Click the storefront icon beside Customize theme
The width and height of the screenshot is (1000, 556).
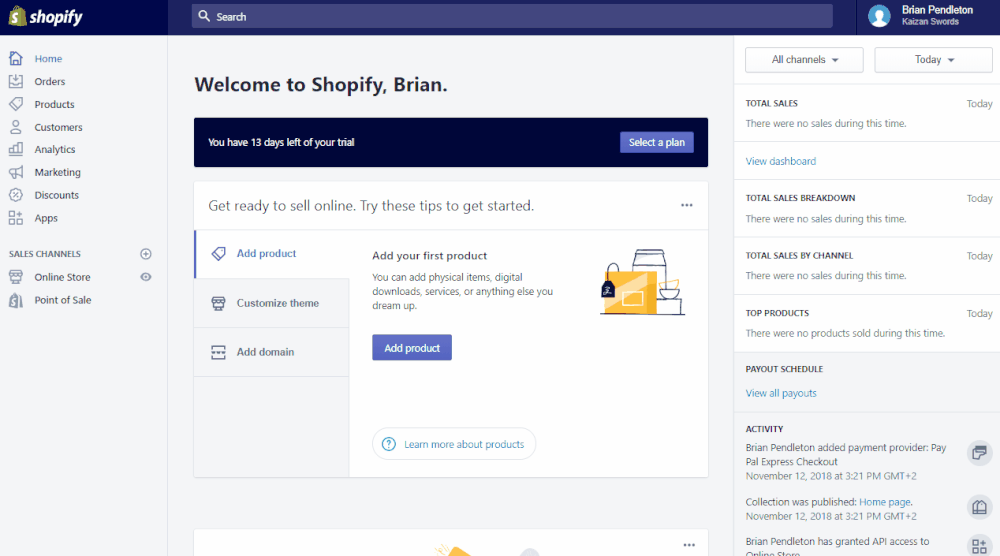pyautogui.click(x=218, y=303)
